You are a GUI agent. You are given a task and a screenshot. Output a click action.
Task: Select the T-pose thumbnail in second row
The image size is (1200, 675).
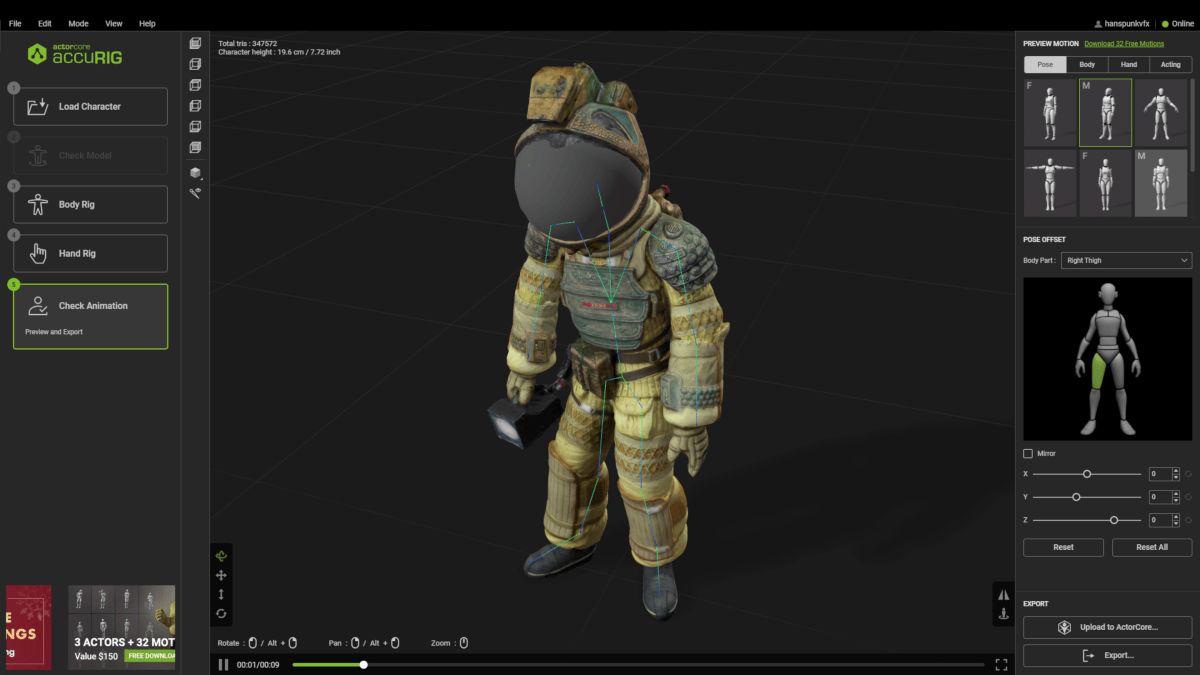tap(1050, 183)
